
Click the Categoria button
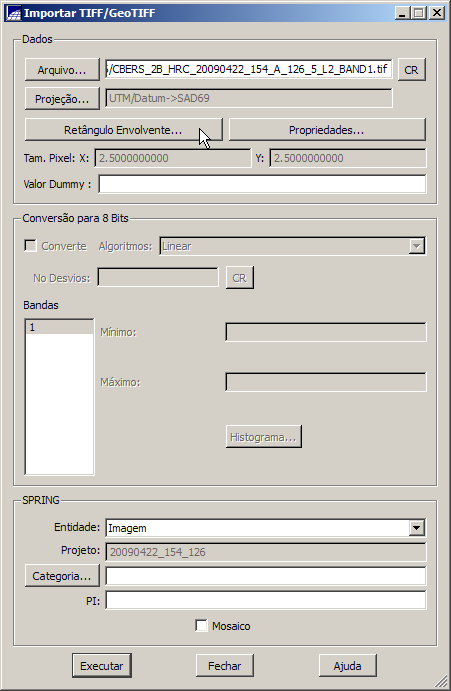click(62, 576)
